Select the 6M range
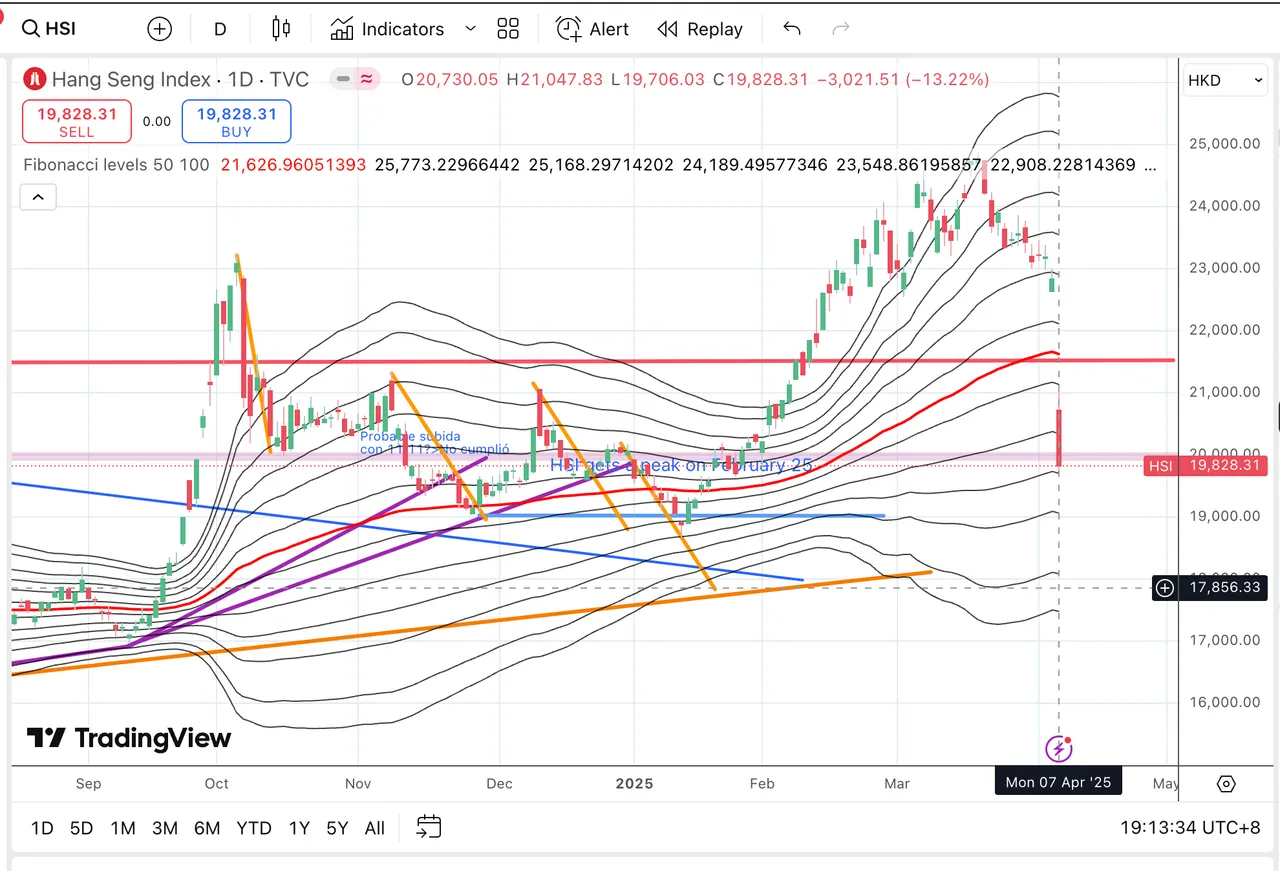 click(207, 828)
